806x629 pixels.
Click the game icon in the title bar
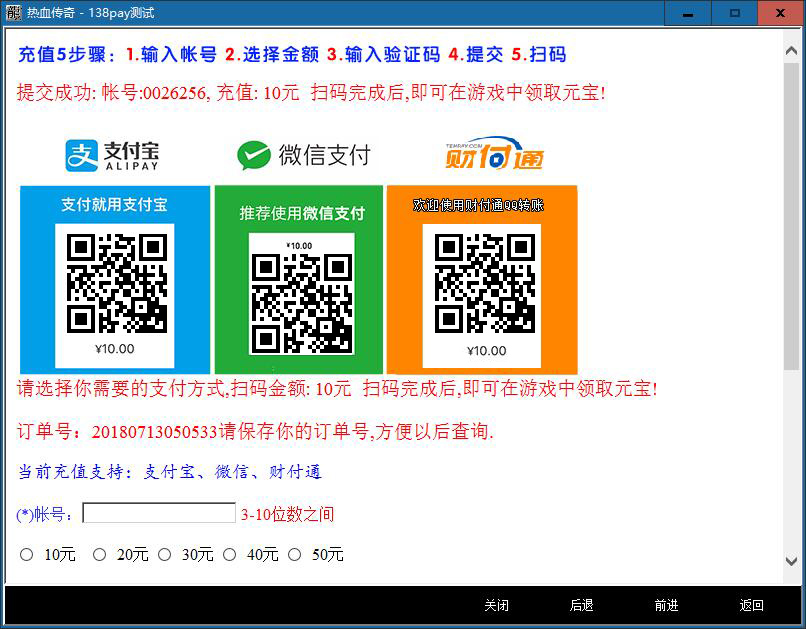pyautogui.click(x=13, y=12)
